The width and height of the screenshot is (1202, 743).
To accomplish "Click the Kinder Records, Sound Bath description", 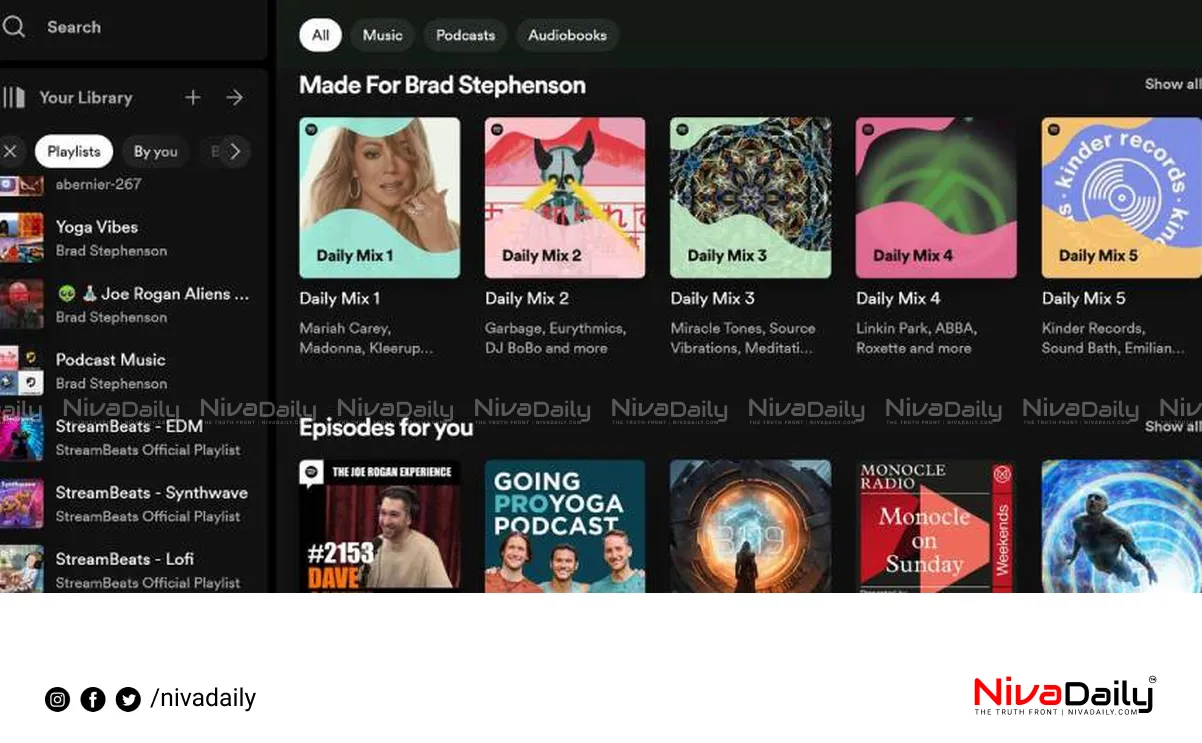I will (x=1113, y=338).
